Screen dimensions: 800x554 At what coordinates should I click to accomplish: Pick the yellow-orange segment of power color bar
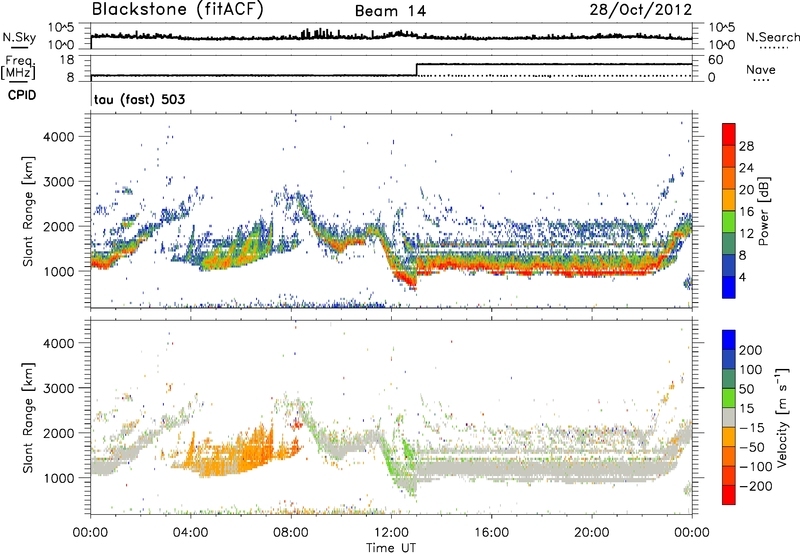pos(729,200)
